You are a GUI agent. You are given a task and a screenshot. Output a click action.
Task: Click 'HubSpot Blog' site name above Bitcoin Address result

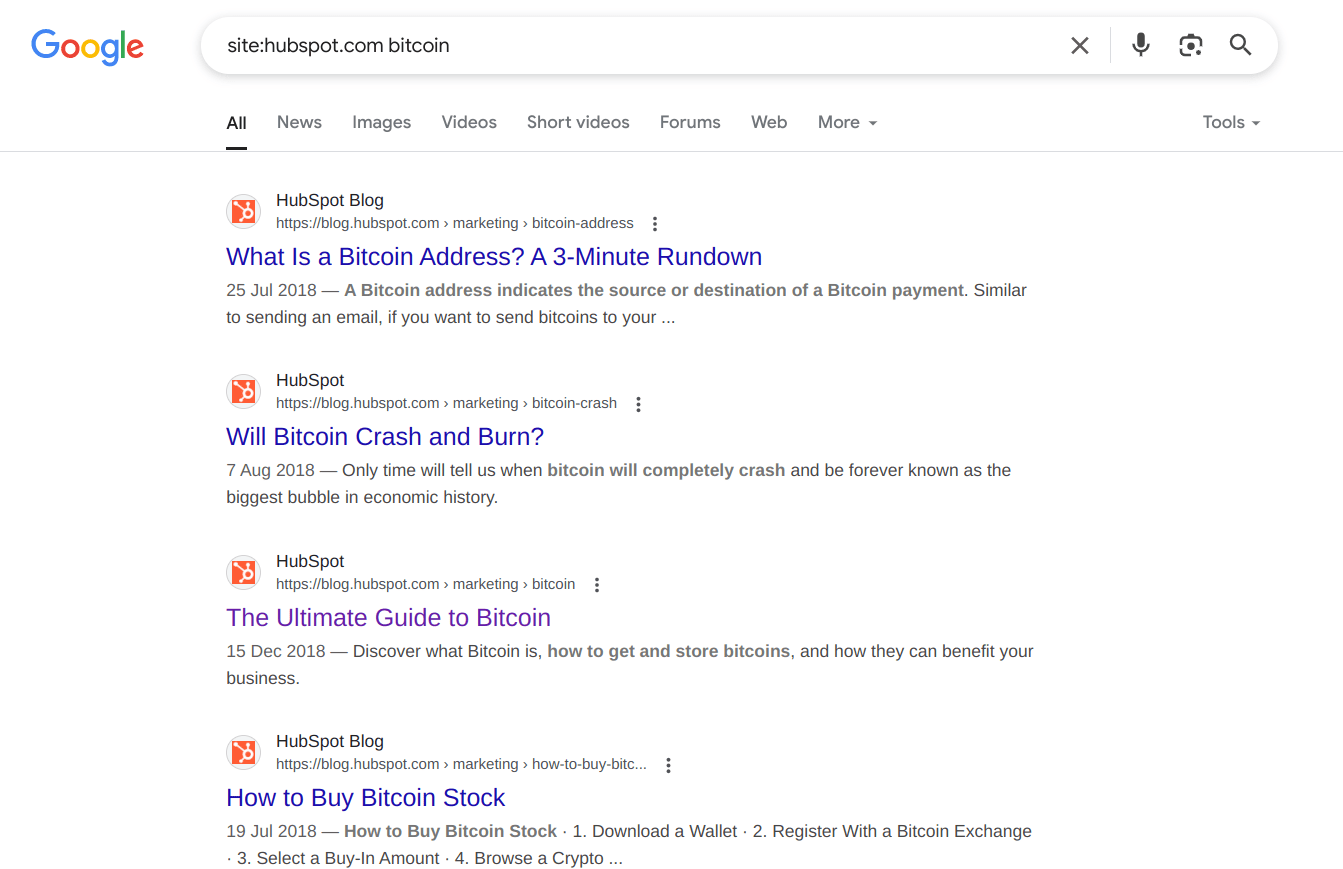pyautogui.click(x=330, y=200)
